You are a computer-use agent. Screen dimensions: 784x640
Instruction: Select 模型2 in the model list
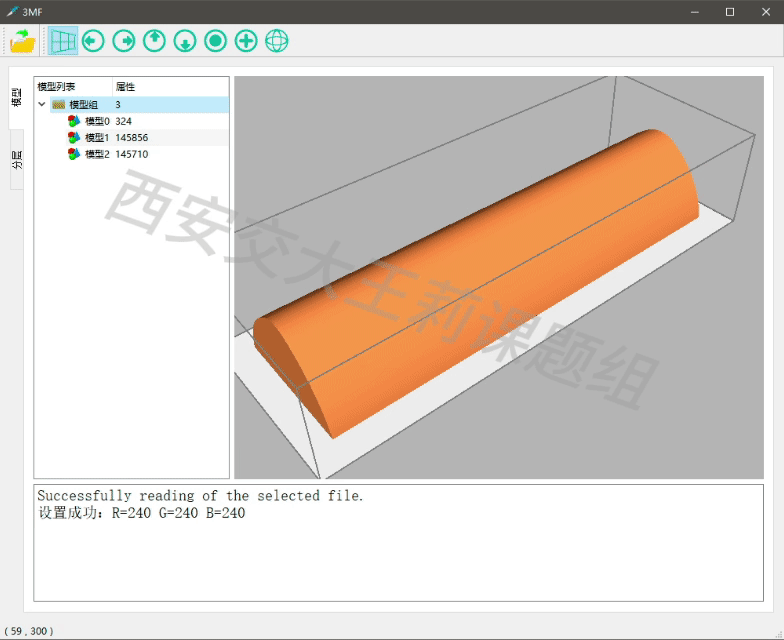click(96, 154)
